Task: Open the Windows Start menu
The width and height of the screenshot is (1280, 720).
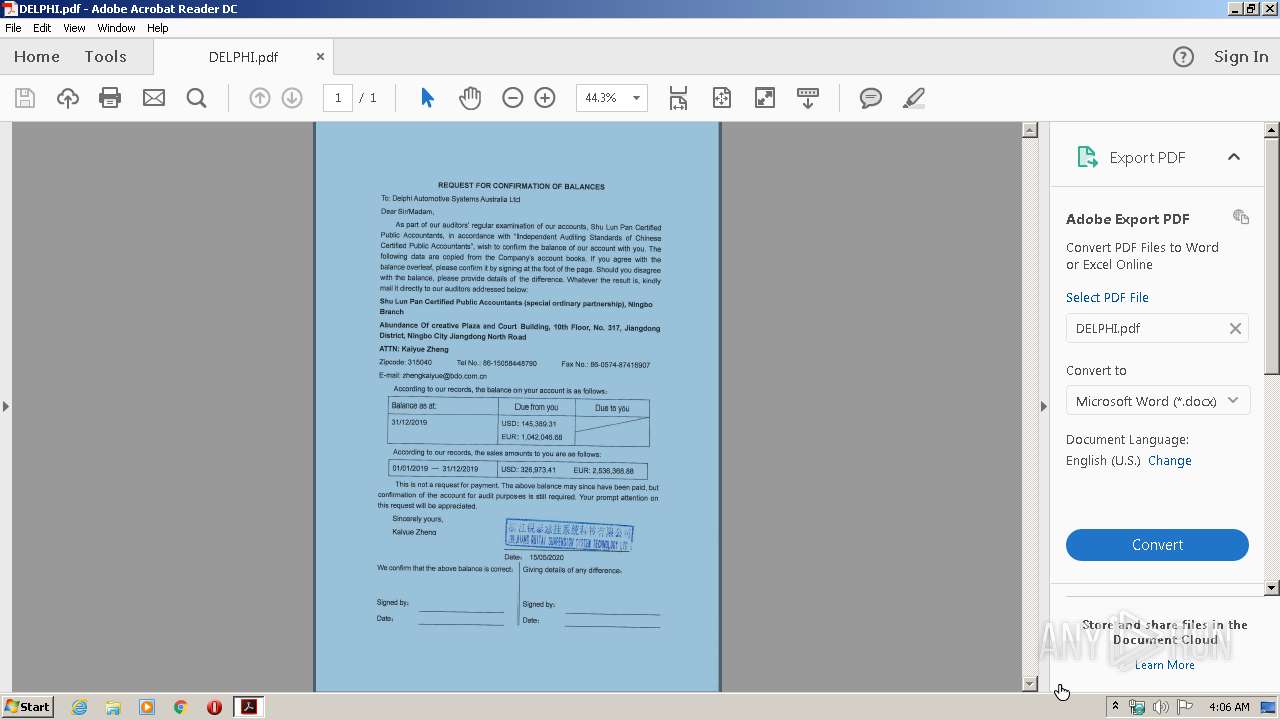Action: [x=28, y=707]
